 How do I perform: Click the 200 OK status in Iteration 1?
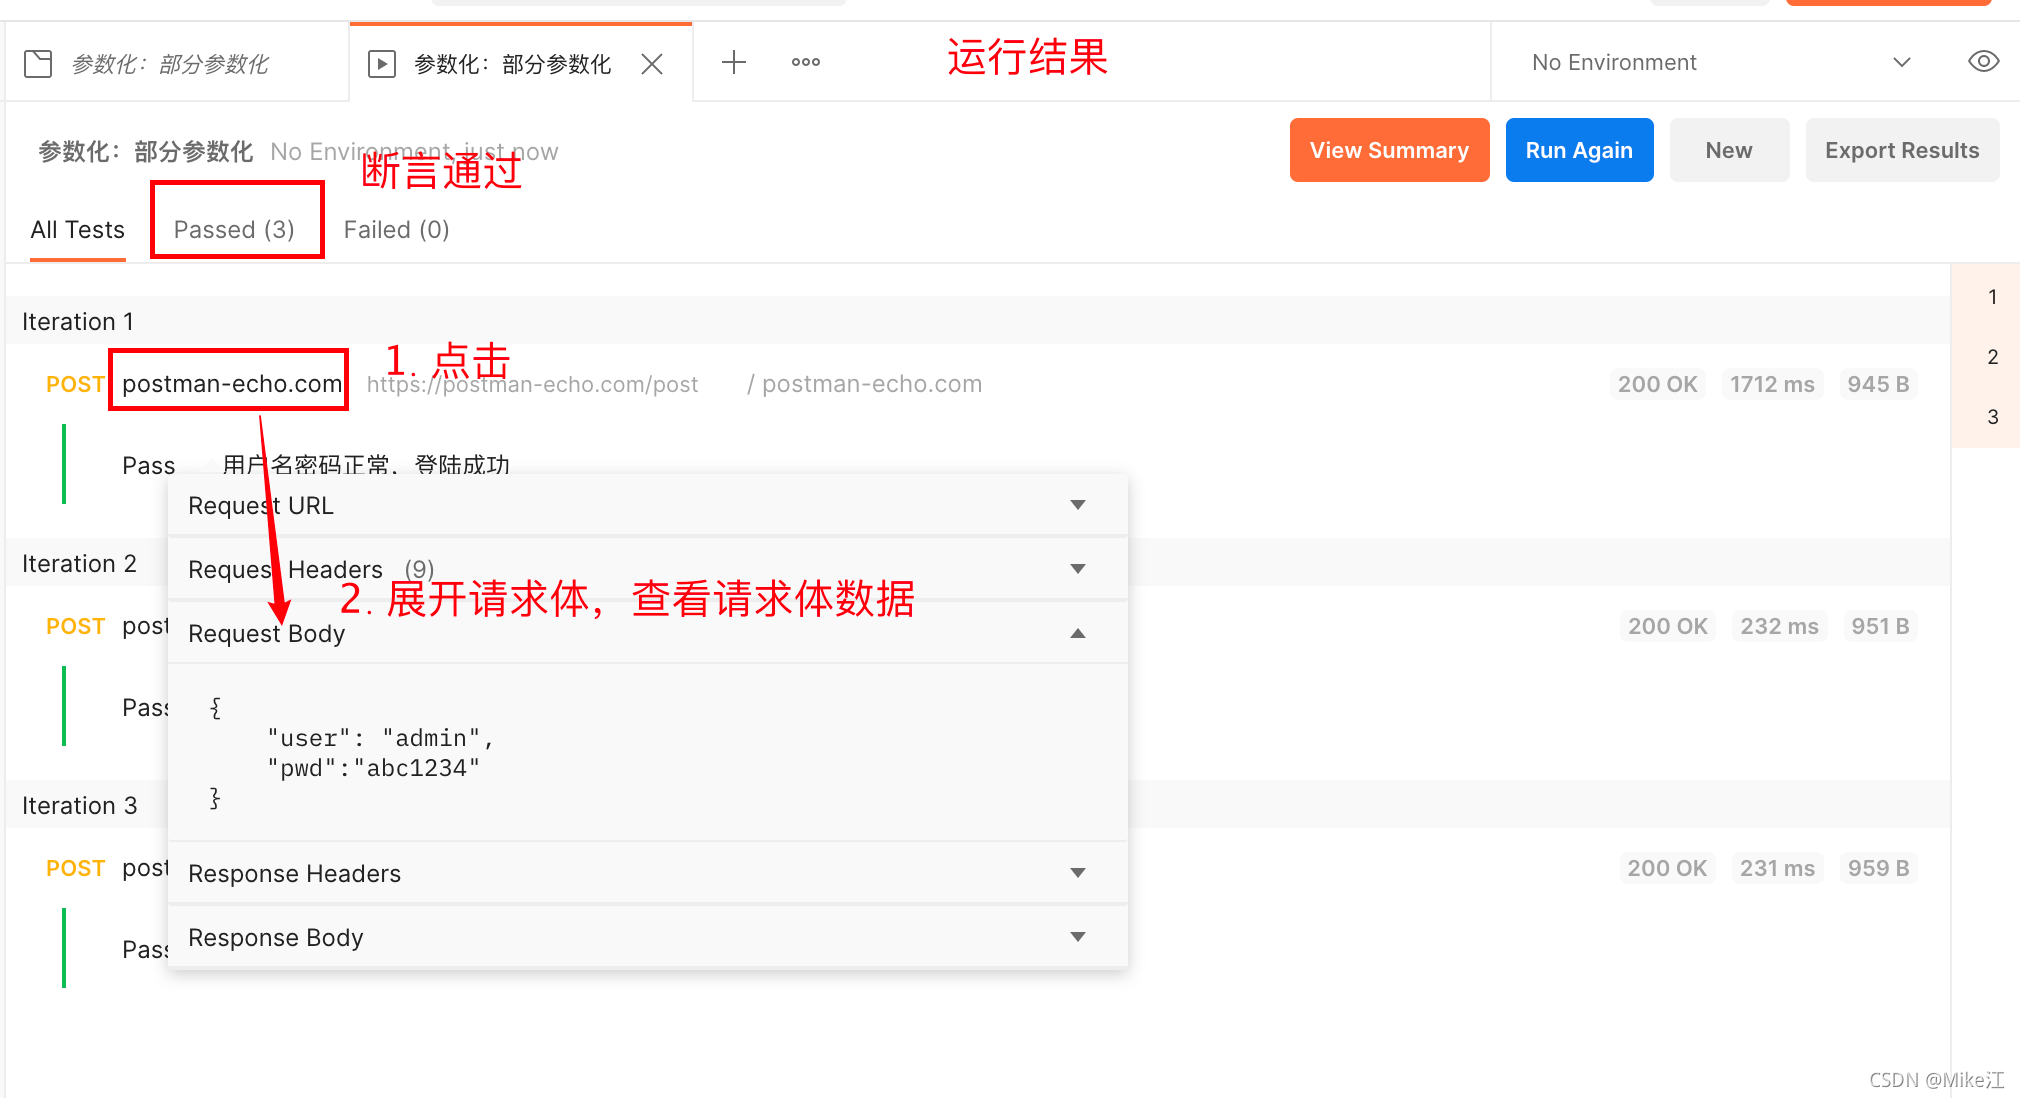1657,384
